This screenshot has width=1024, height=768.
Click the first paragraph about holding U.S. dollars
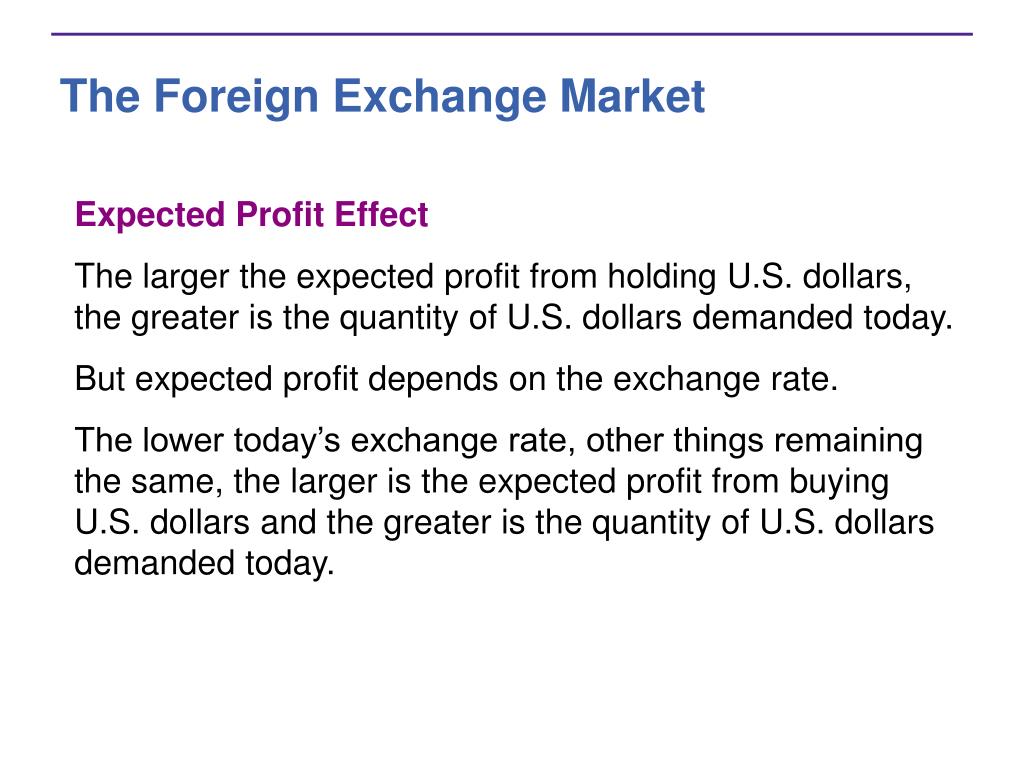[514, 297]
